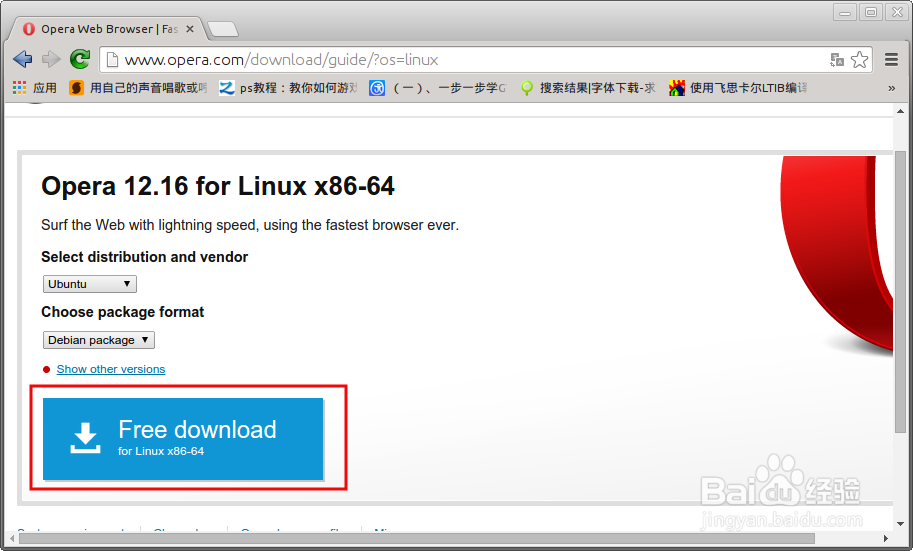Click the vertical scrollbar up arrow
913x551 pixels.
point(900,111)
